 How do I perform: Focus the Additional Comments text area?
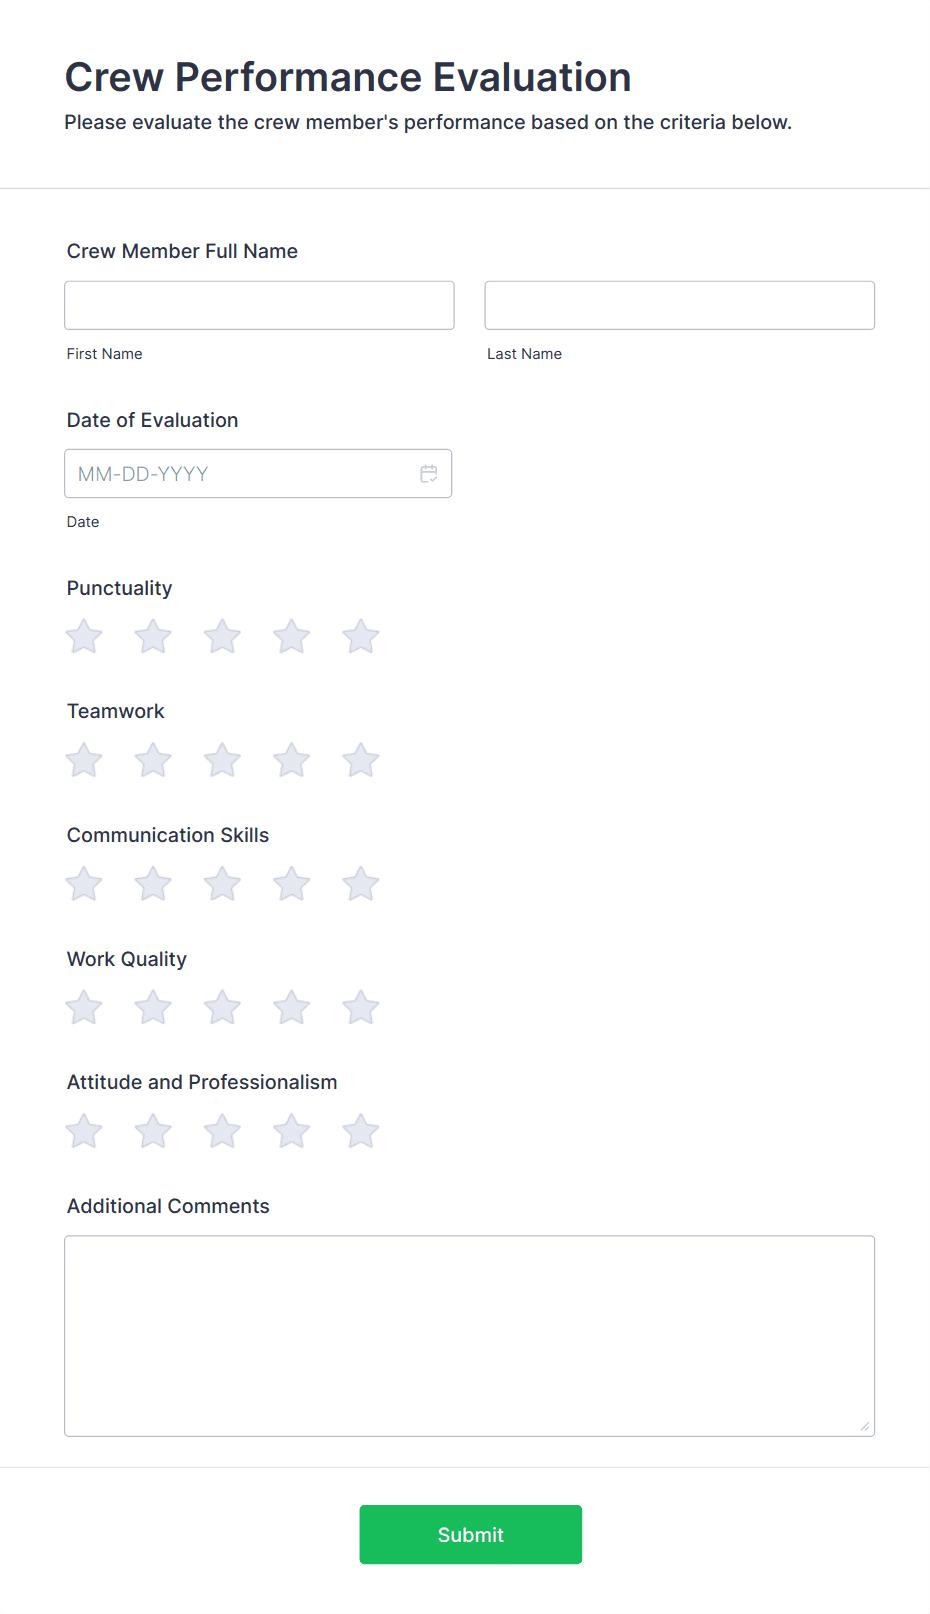470,1335
